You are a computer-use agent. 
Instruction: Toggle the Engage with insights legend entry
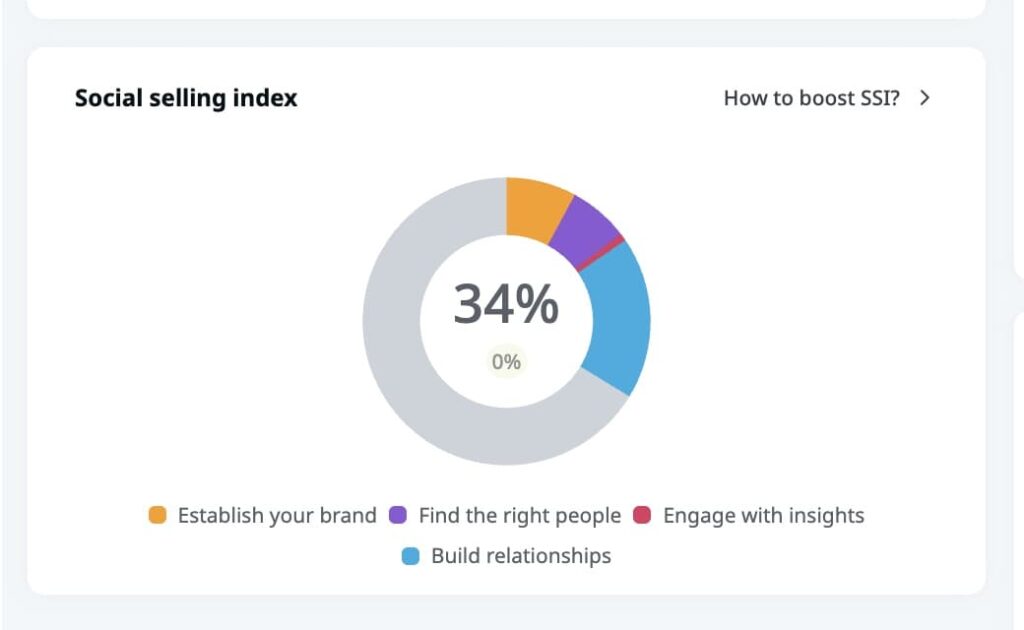[x=763, y=515]
